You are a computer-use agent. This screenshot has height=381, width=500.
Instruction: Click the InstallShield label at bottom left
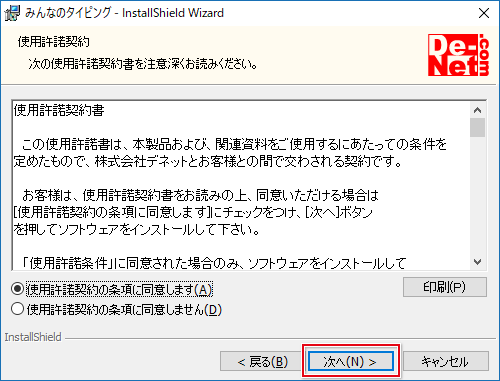click(33, 337)
